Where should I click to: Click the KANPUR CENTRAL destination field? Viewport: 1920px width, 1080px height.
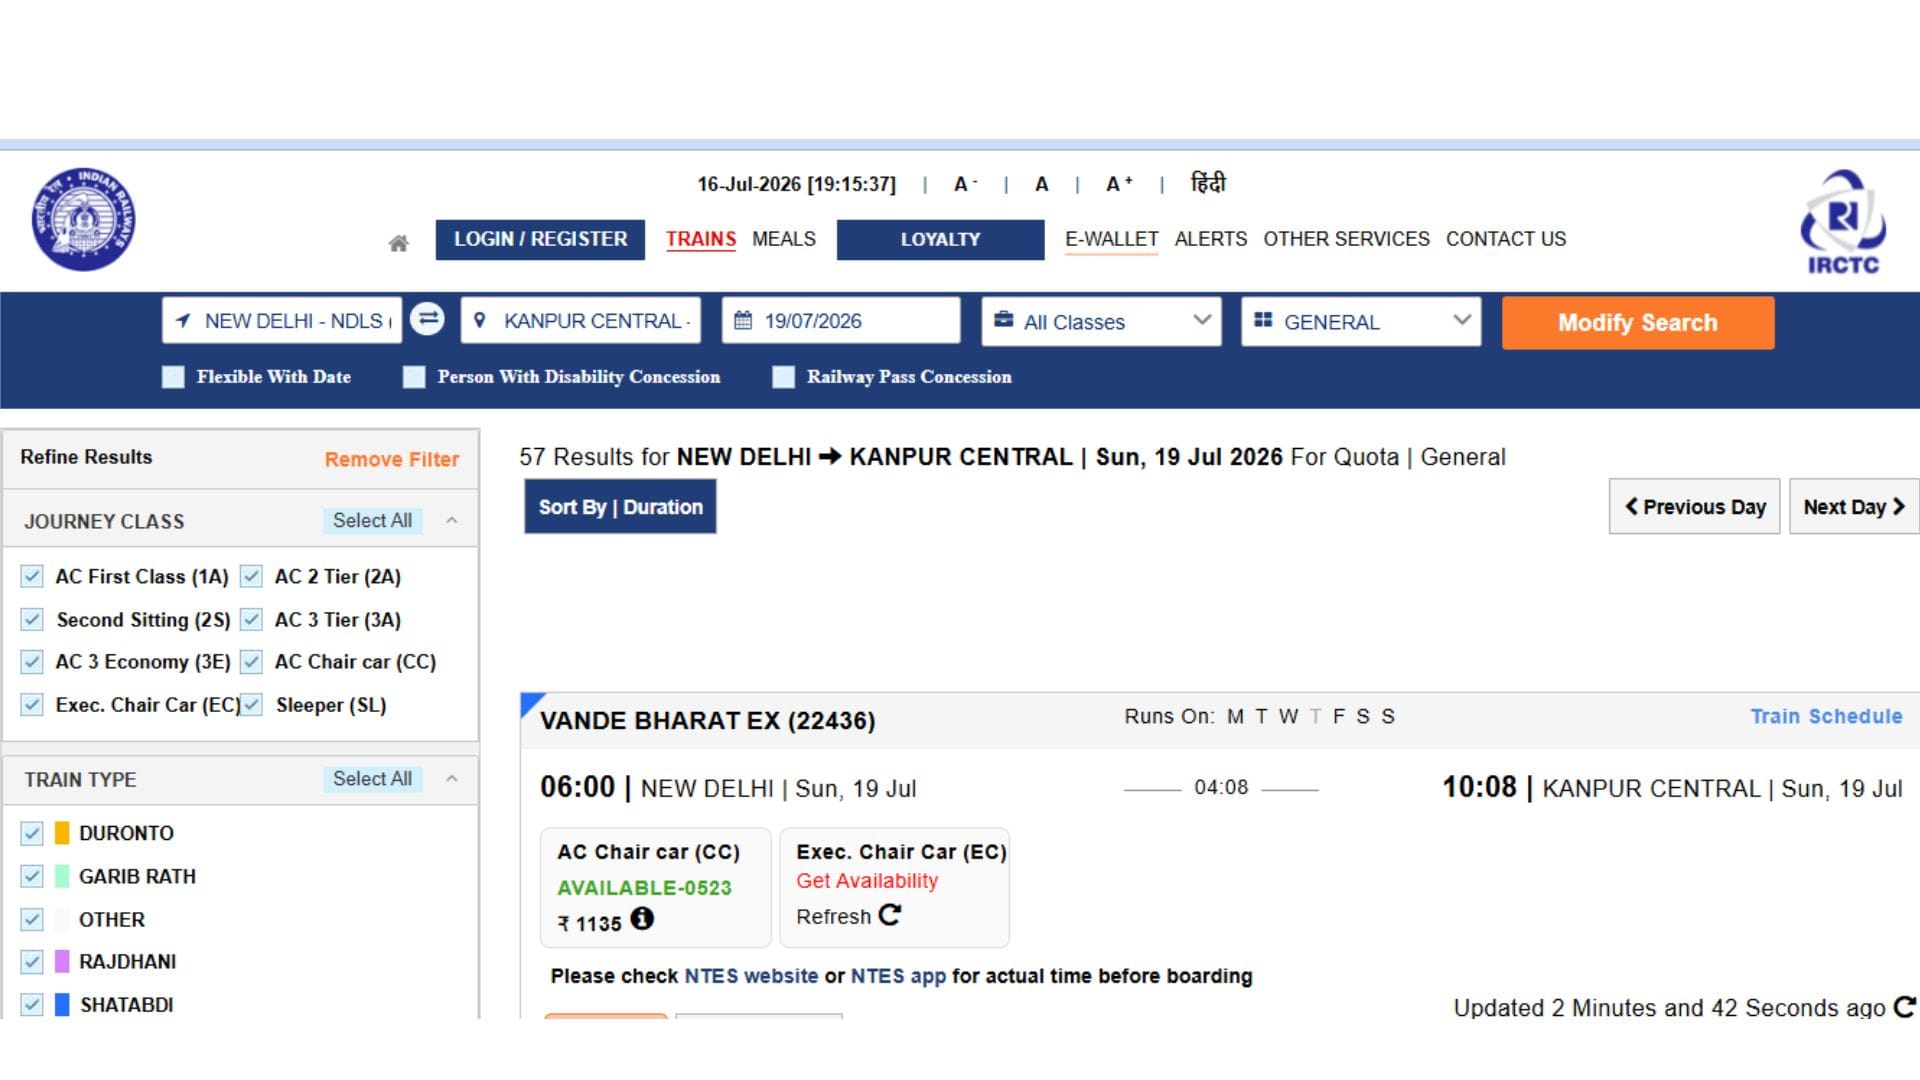click(581, 321)
